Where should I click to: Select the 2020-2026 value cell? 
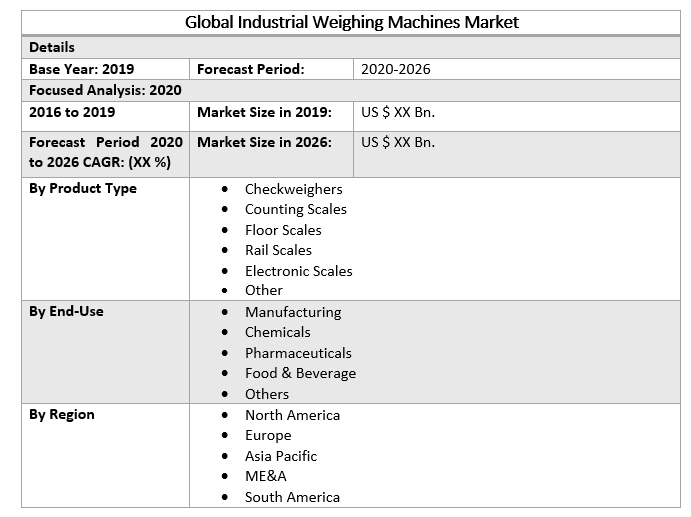pos(396,69)
